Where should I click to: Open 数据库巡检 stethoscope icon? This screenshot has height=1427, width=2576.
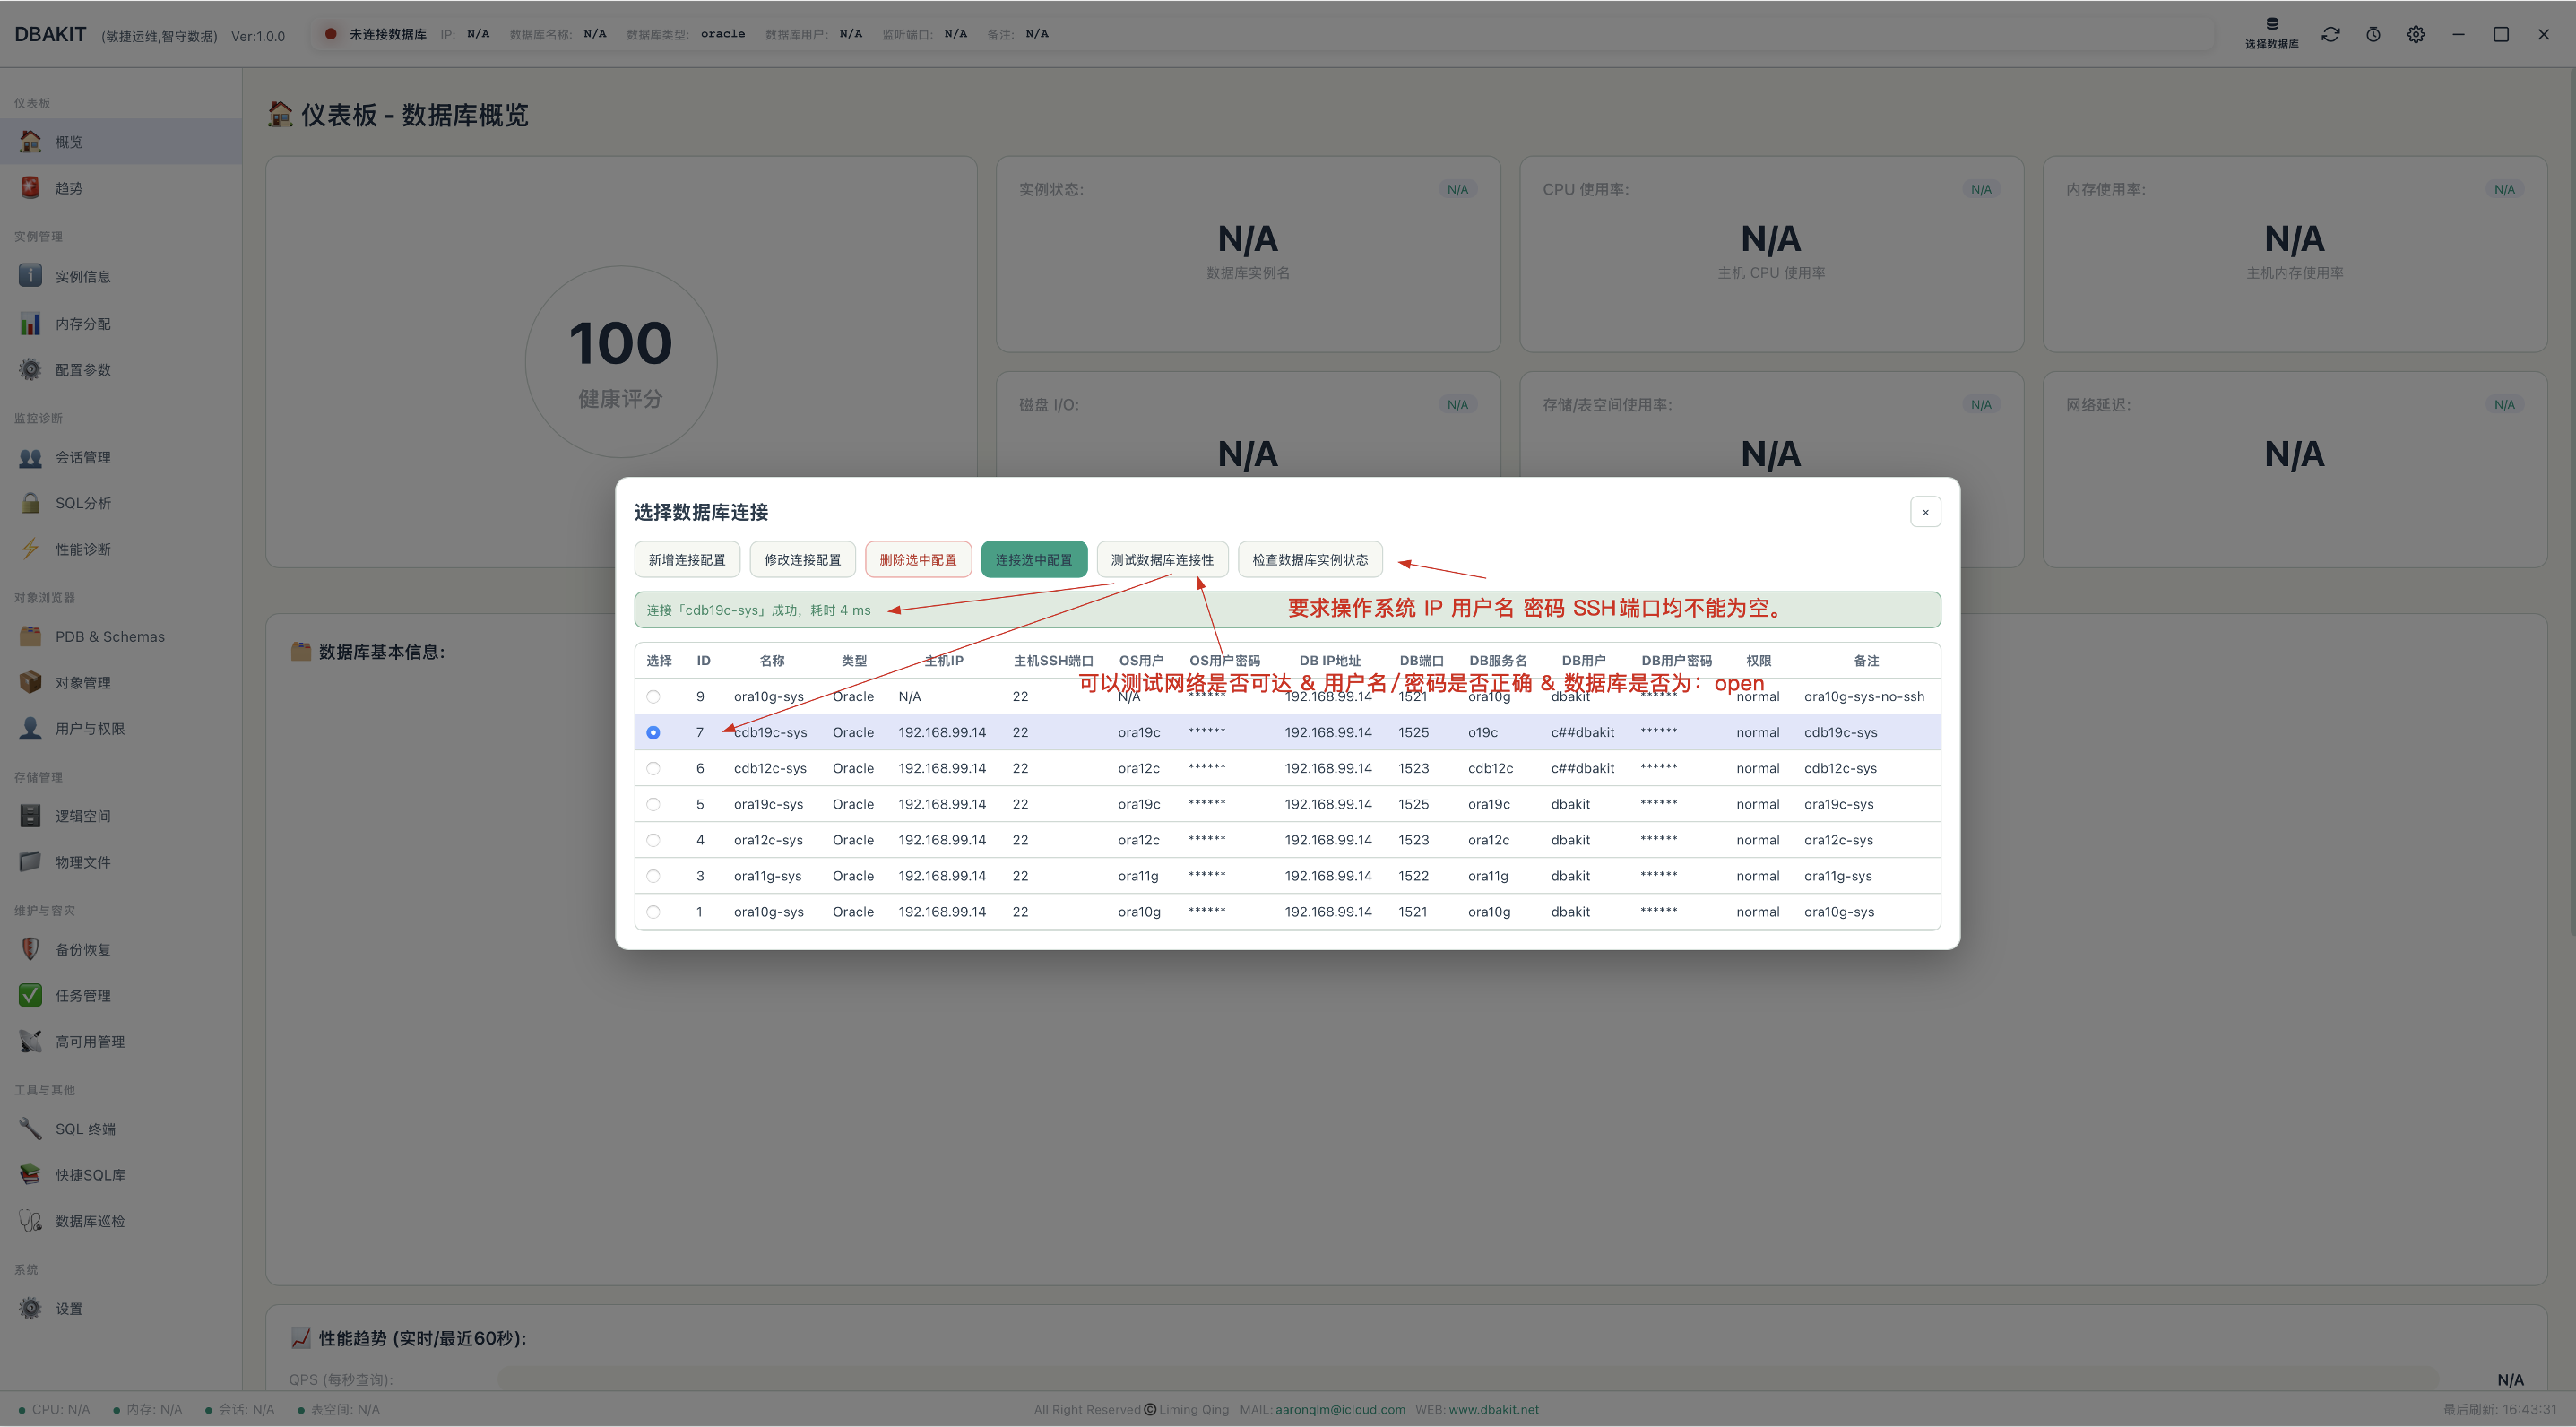pyautogui.click(x=31, y=1221)
